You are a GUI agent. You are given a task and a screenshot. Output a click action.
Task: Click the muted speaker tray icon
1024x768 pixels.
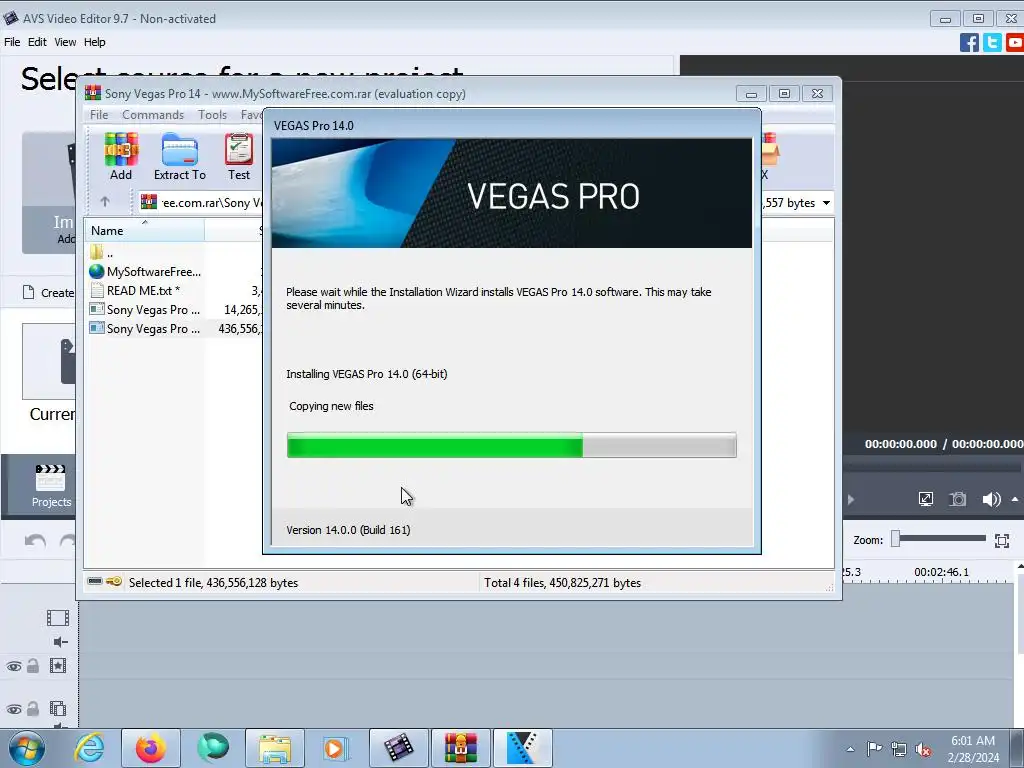tap(923, 749)
